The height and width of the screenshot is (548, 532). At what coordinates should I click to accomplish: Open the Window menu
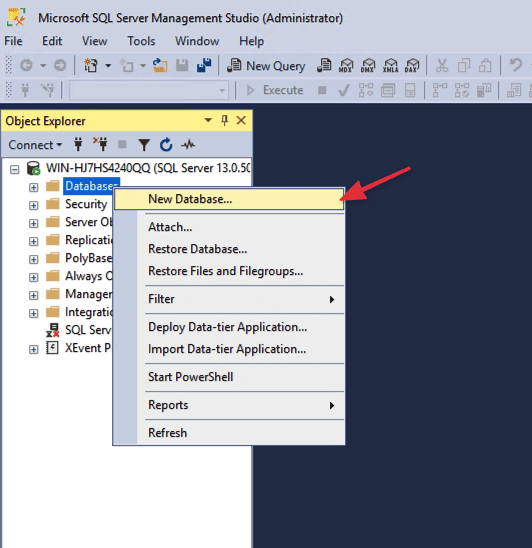pyautogui.click(x=197, y=41)
